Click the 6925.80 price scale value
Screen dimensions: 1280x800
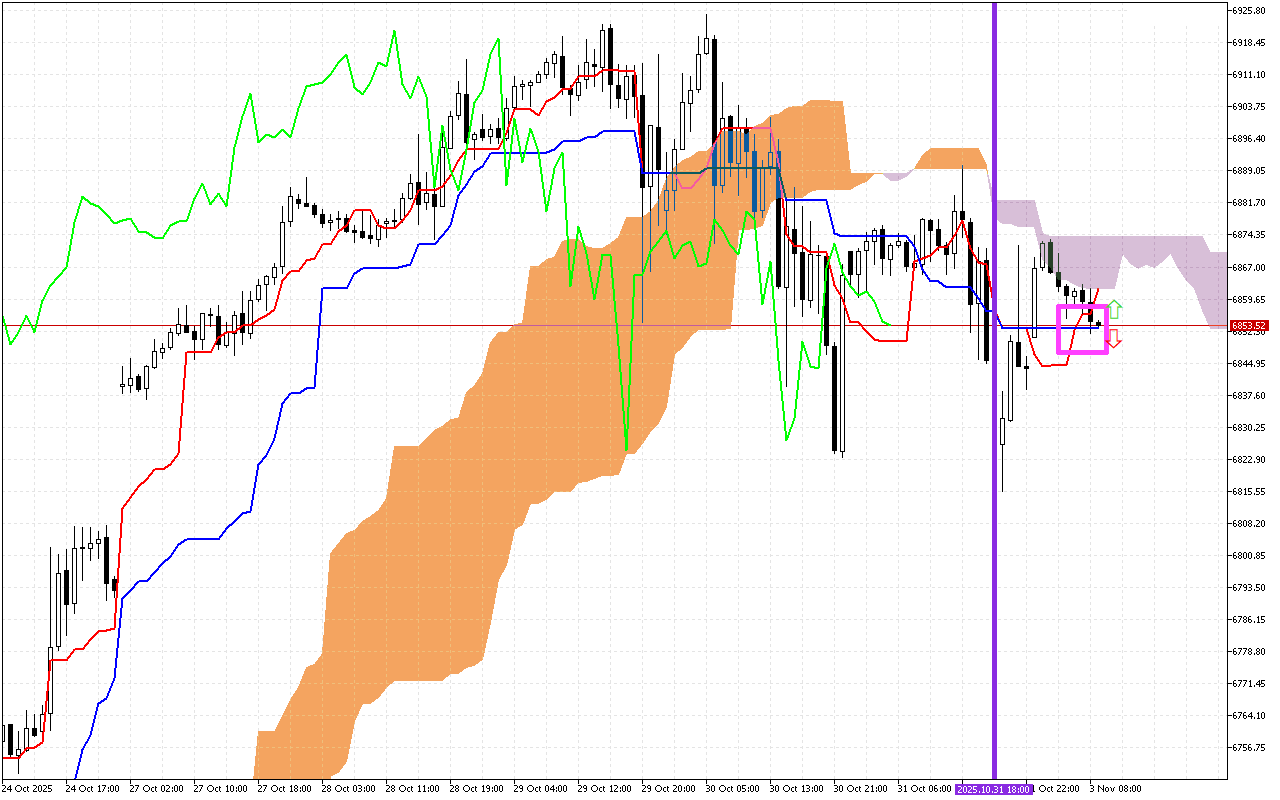pyautogui.click(x=1248, y=8)
